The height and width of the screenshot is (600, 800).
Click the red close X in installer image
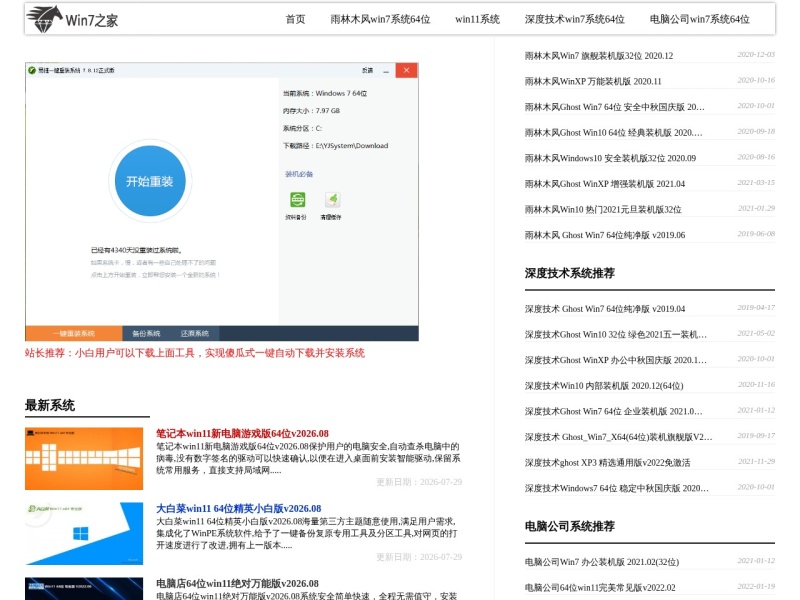click(x=406, y=70)
